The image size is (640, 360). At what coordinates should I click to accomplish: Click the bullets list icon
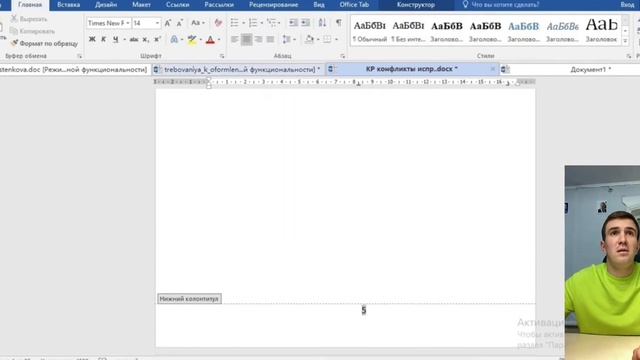pos(234,23)
